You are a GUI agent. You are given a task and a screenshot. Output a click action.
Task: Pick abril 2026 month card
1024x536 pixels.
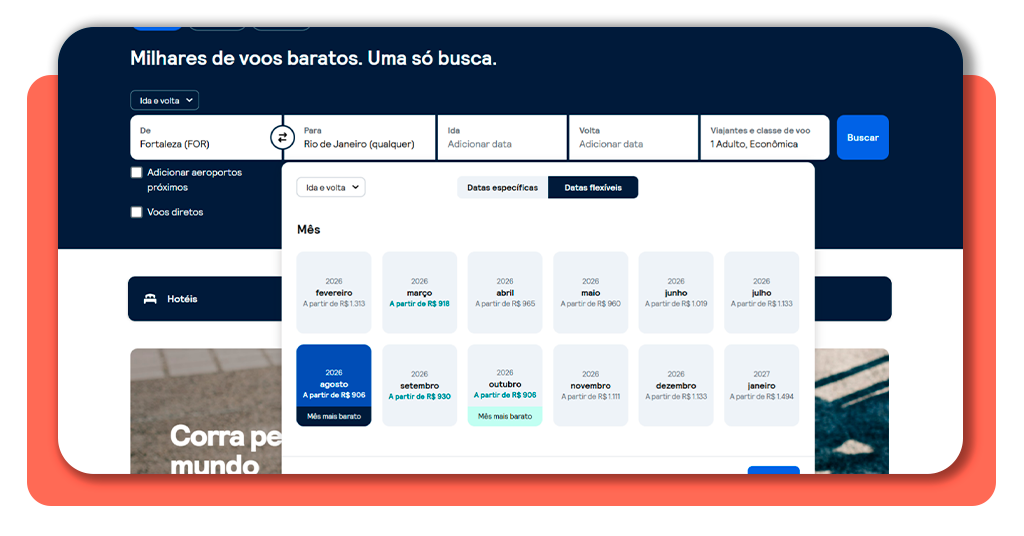pos(505,292)
